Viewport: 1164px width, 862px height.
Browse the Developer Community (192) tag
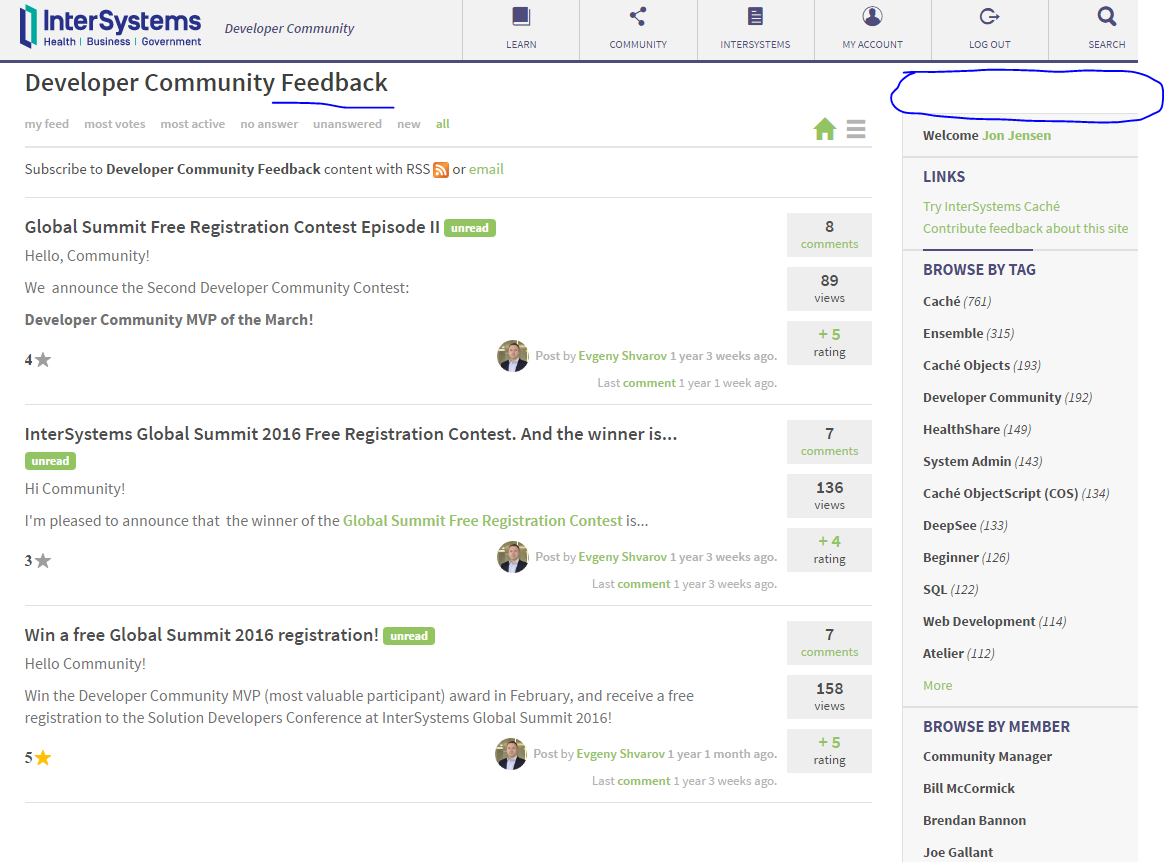(x=1007, y=397)
